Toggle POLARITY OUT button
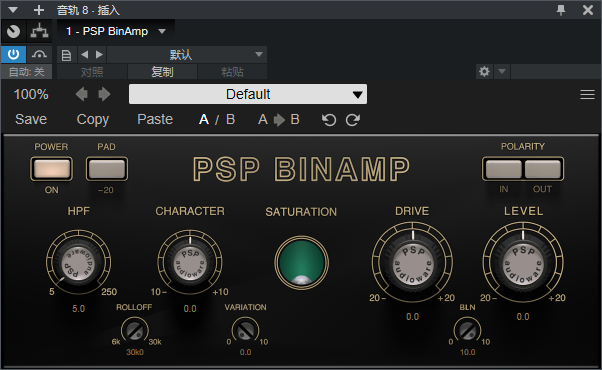 [x=543, y=169]
